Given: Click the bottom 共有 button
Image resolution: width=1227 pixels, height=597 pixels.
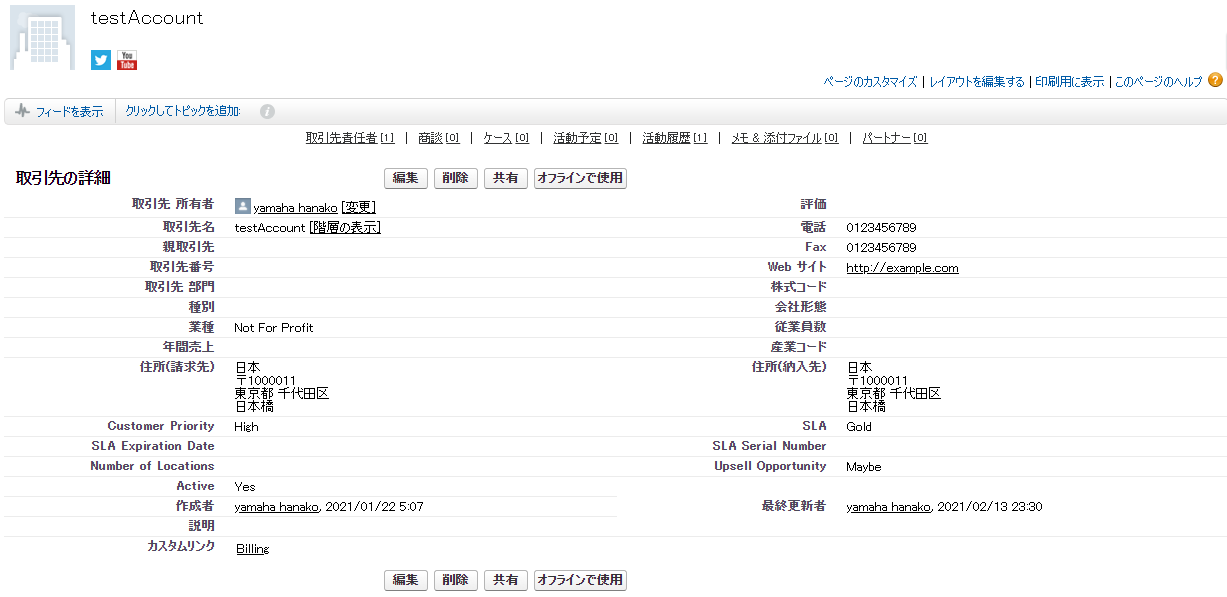Looking at the screenshot, I should tap(505, 580).
